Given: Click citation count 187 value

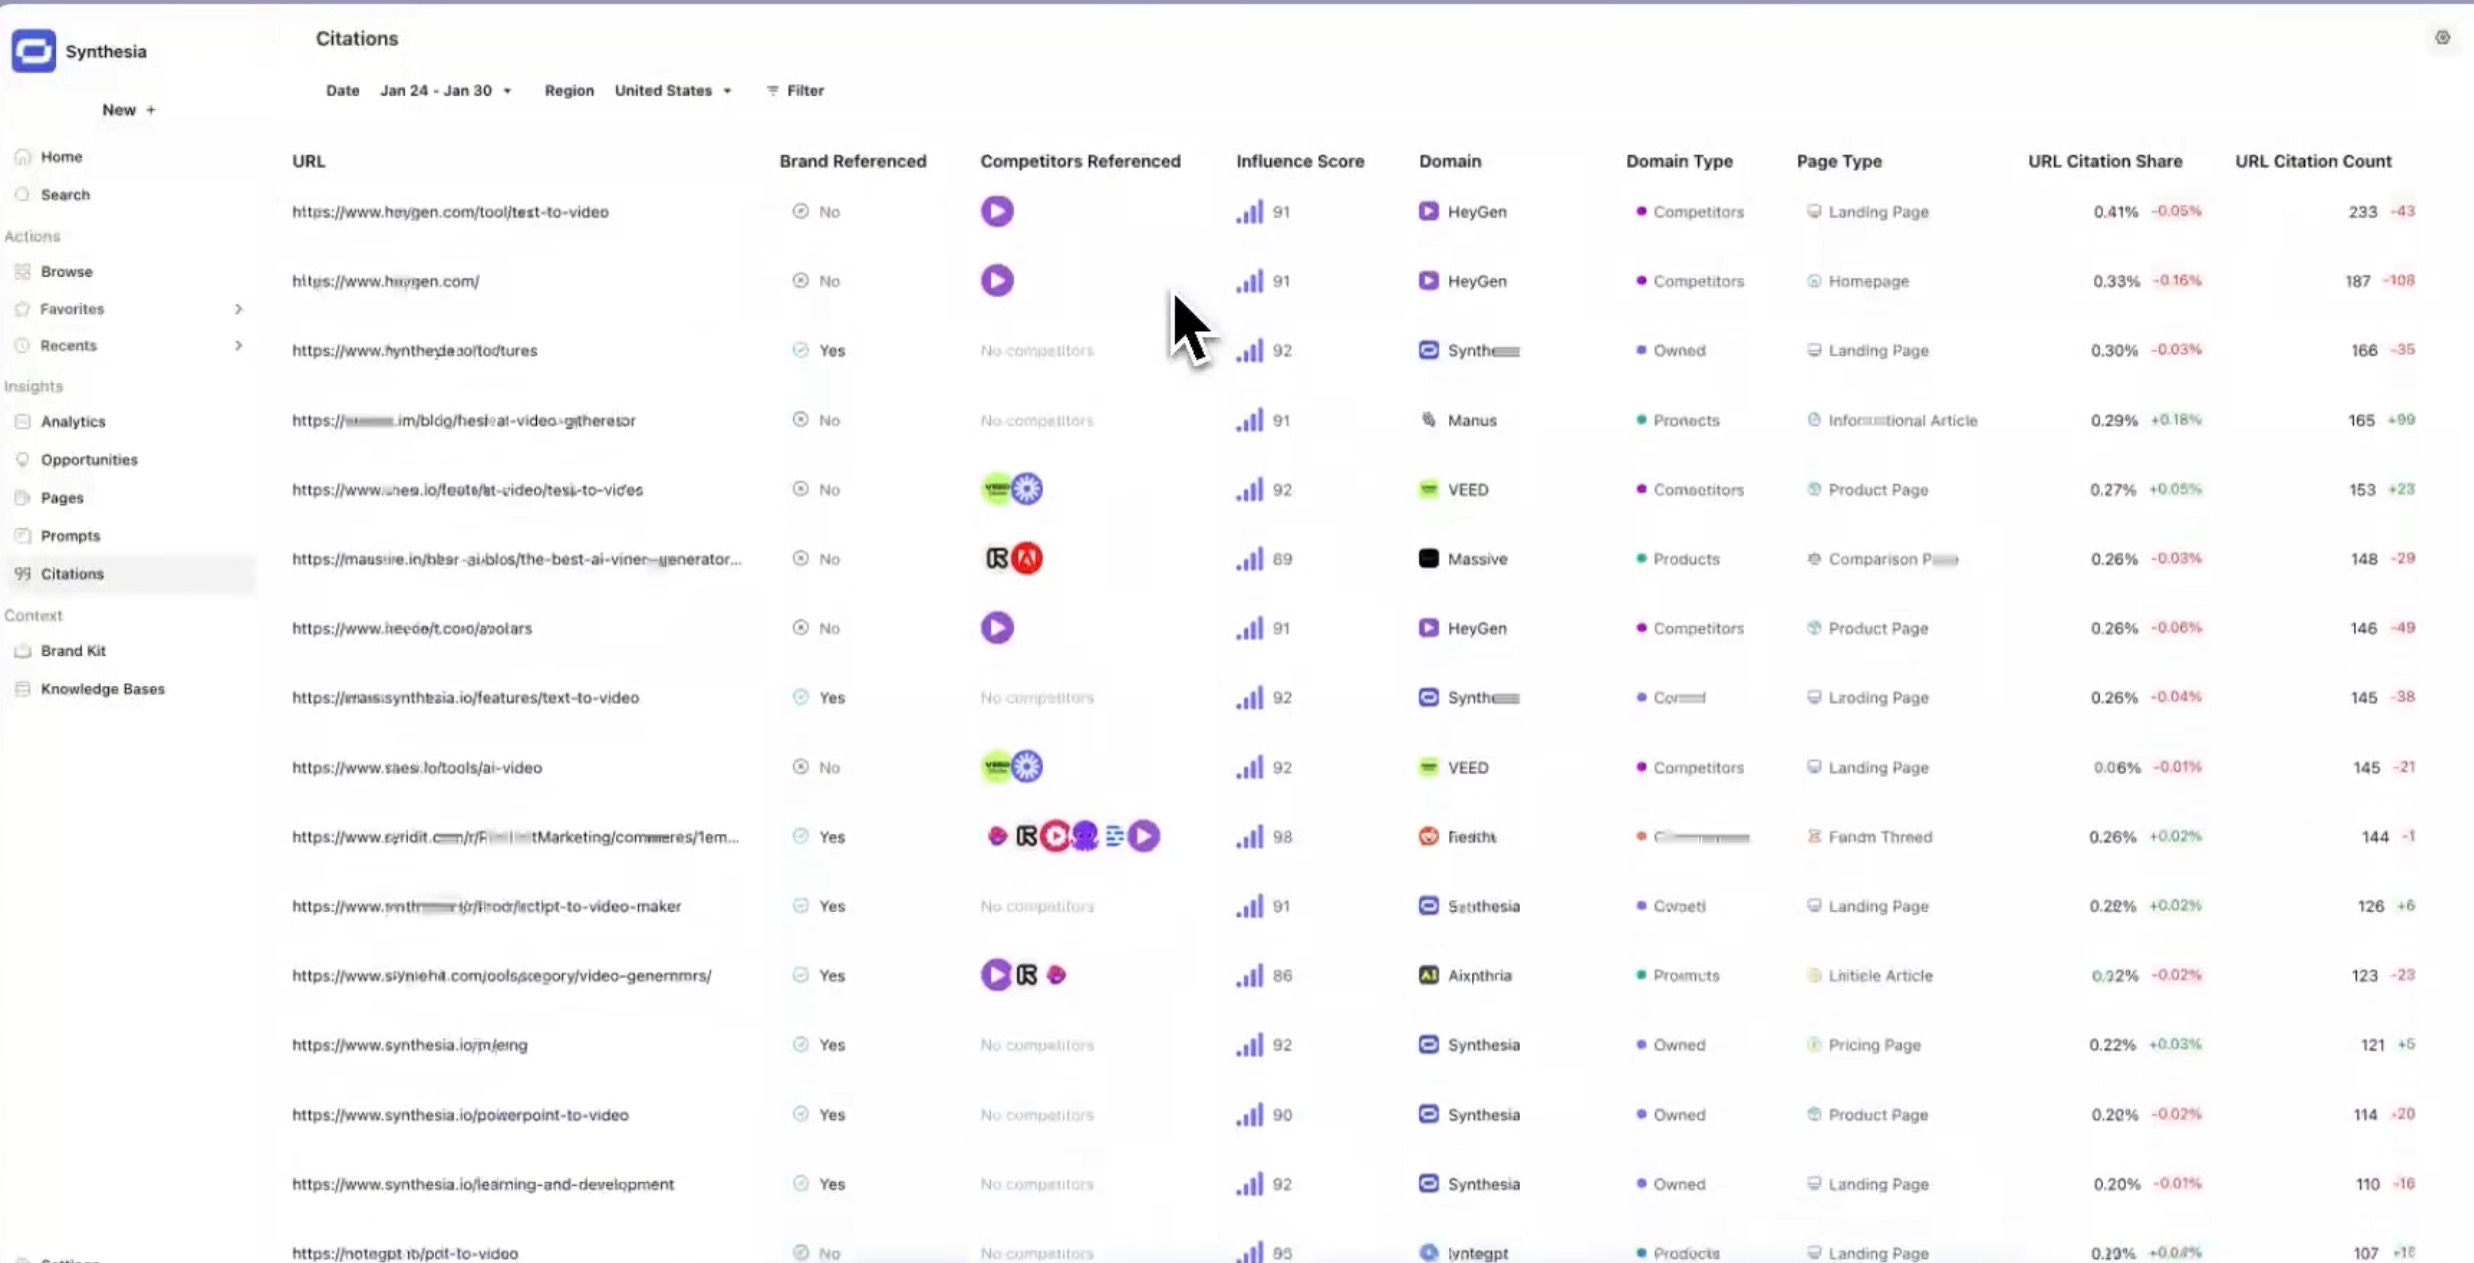Looking at the screenshot, I should [x=2357, y=281].
